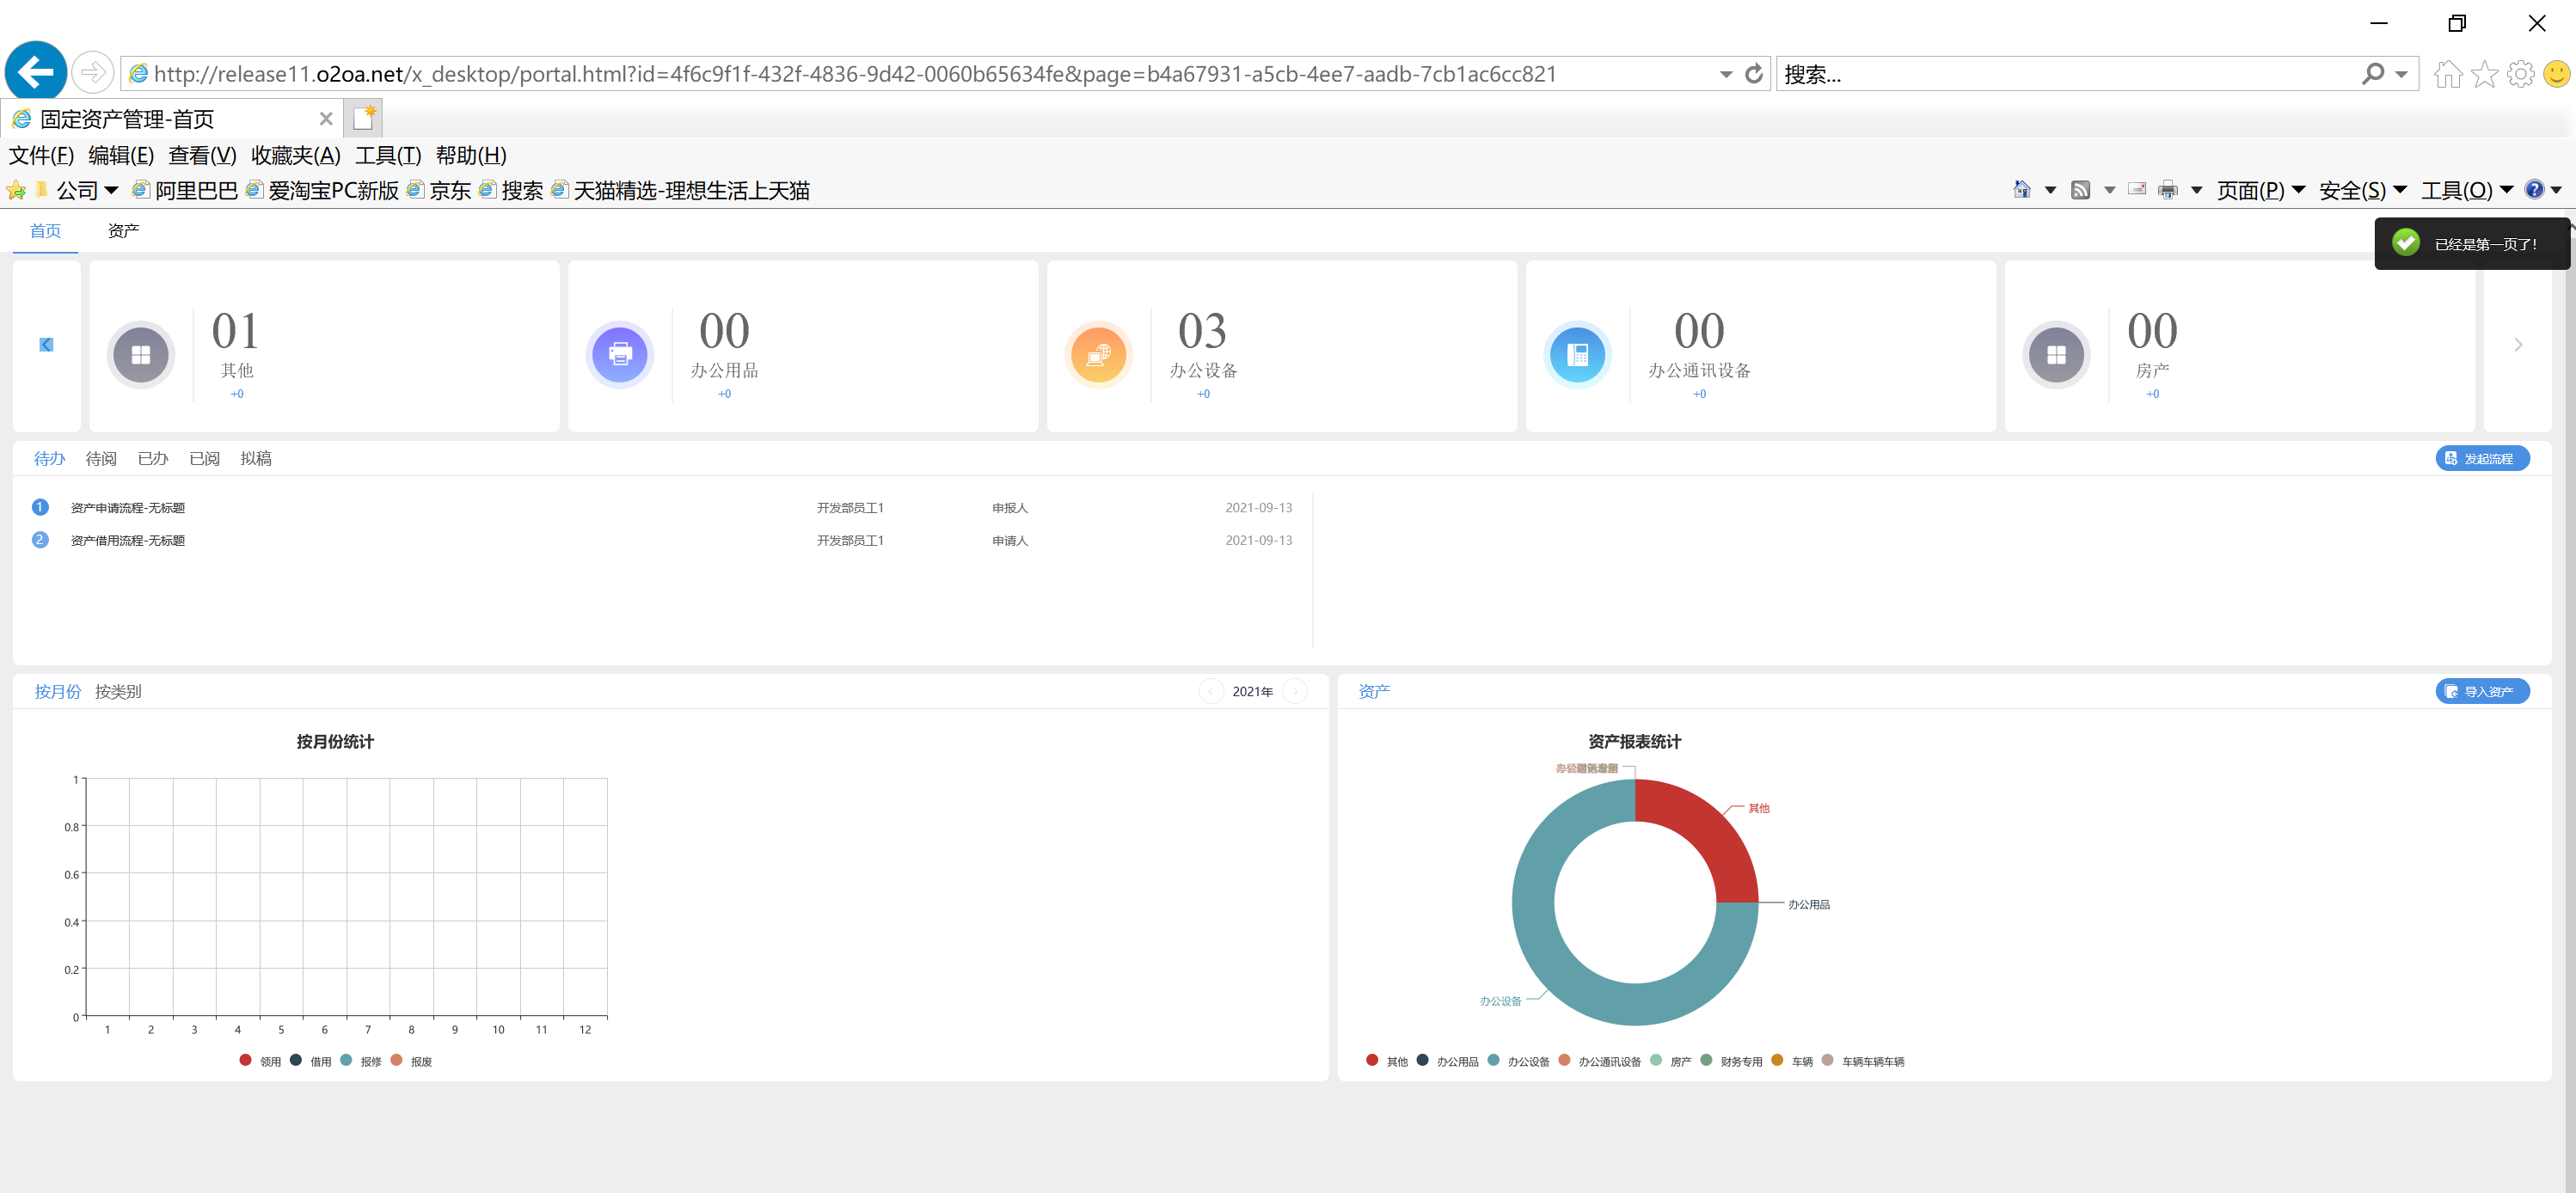Expand the 公司 favorites folder dropdown
The height and width of the screenshot is (1193, 2576).
pos(111,190)
